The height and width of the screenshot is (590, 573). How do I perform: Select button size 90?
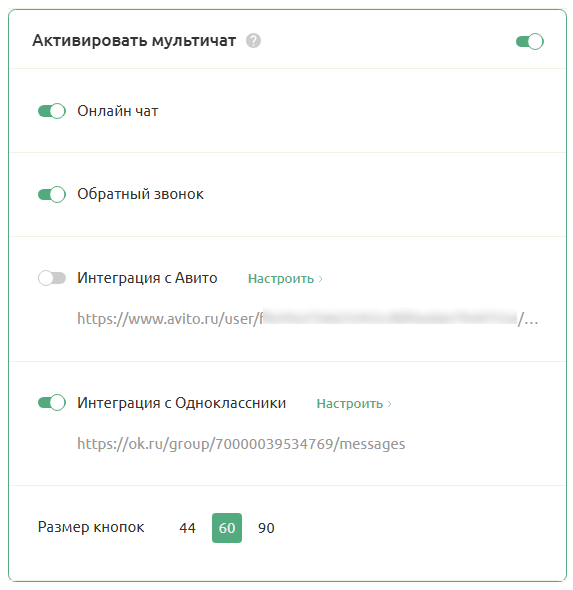tap(266, 528)
